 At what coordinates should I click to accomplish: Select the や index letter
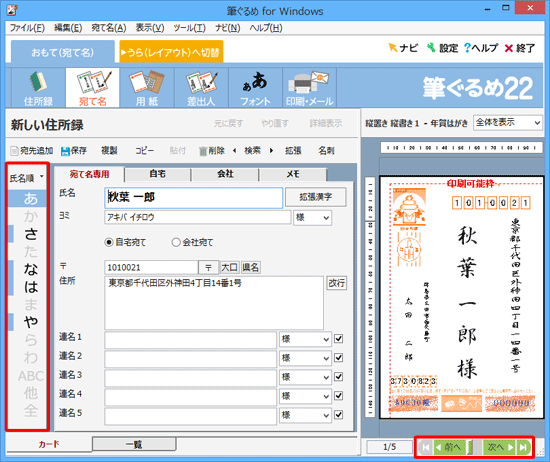(31, 322)
